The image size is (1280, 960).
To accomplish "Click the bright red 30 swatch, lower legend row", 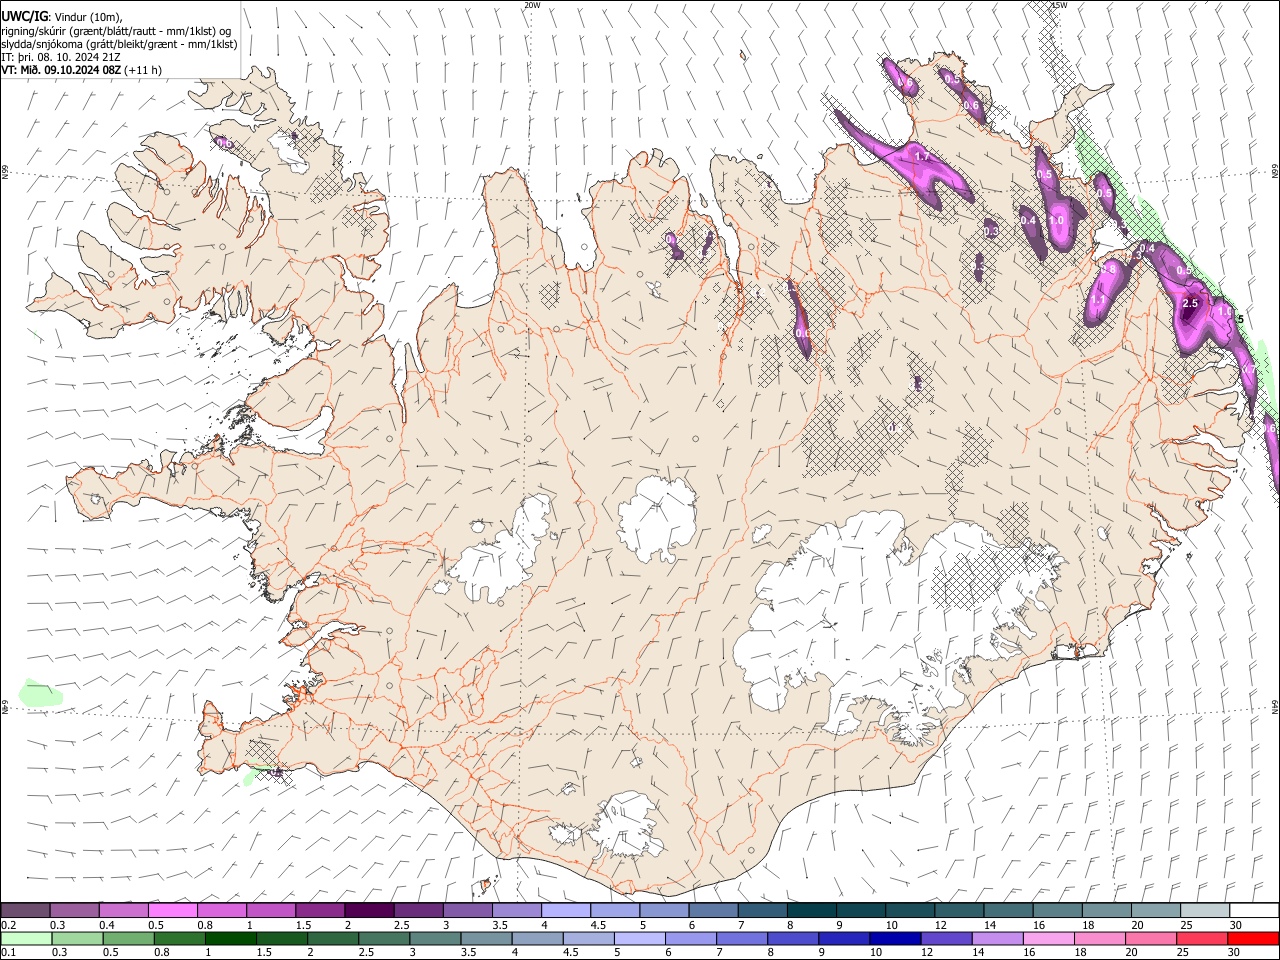I will [1253, 938].
